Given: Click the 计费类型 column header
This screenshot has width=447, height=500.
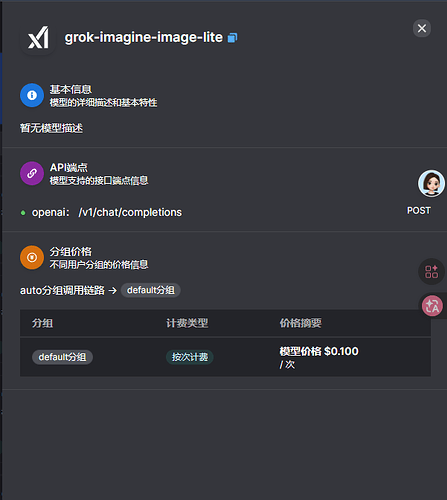Looking at the screenshot, I should click(x=187, y=323).
